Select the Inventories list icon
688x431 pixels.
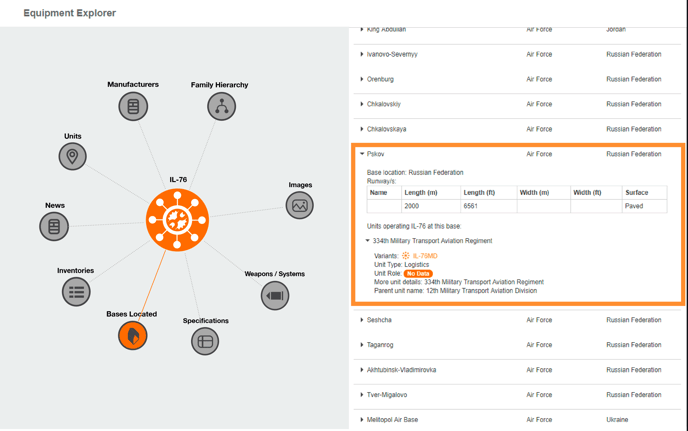(x=76, y=291)
